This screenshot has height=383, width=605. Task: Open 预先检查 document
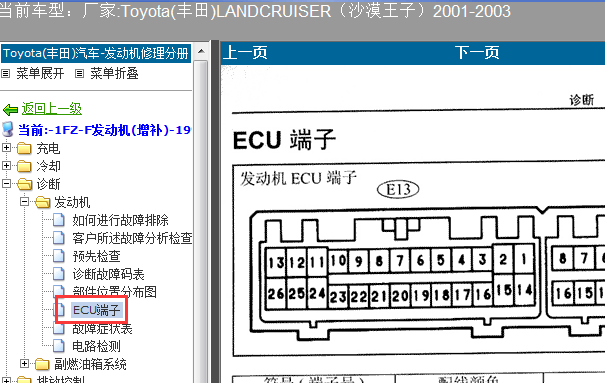pos(96,256)
